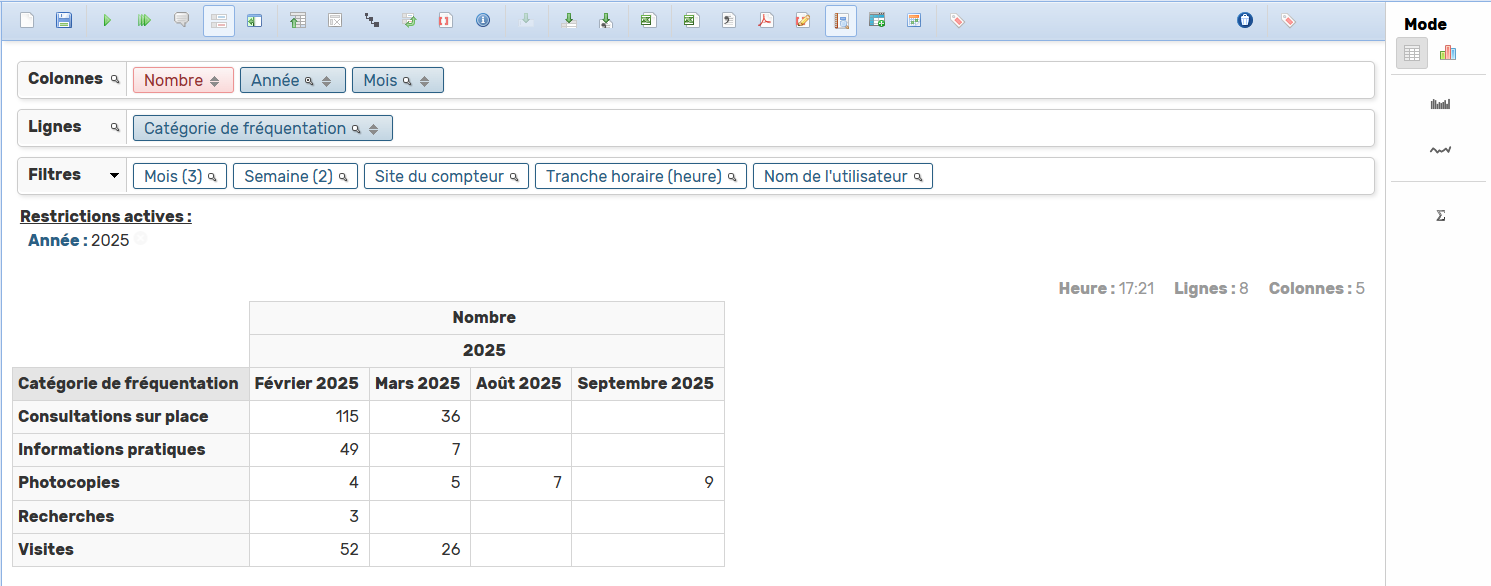Screen dimensions: 1491x586
Task: Run the query with the green play icon
Action: click(x=107, y=20)
